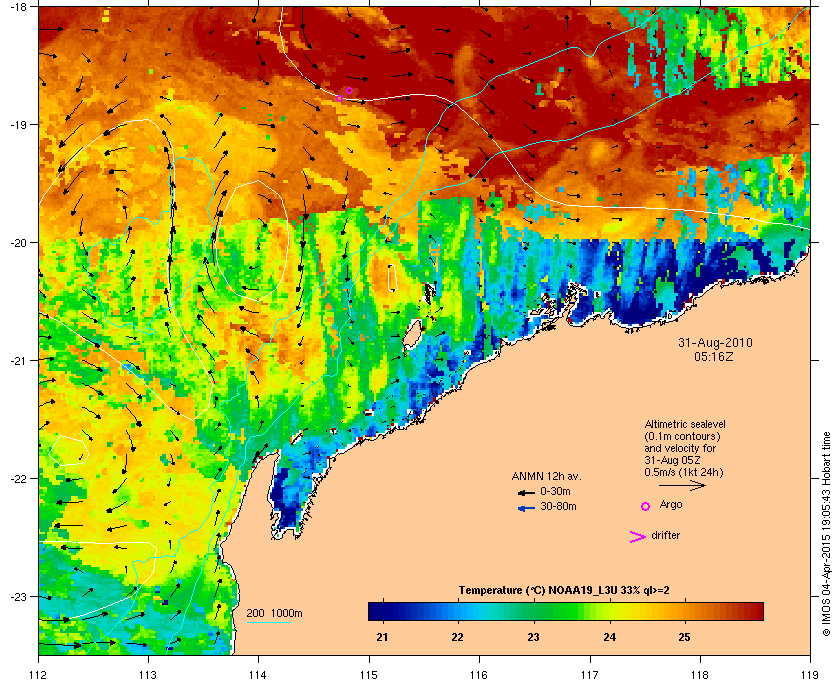840x680 pixels.
Task: Click the "0-30m" legend label
Action: (555, 491)
